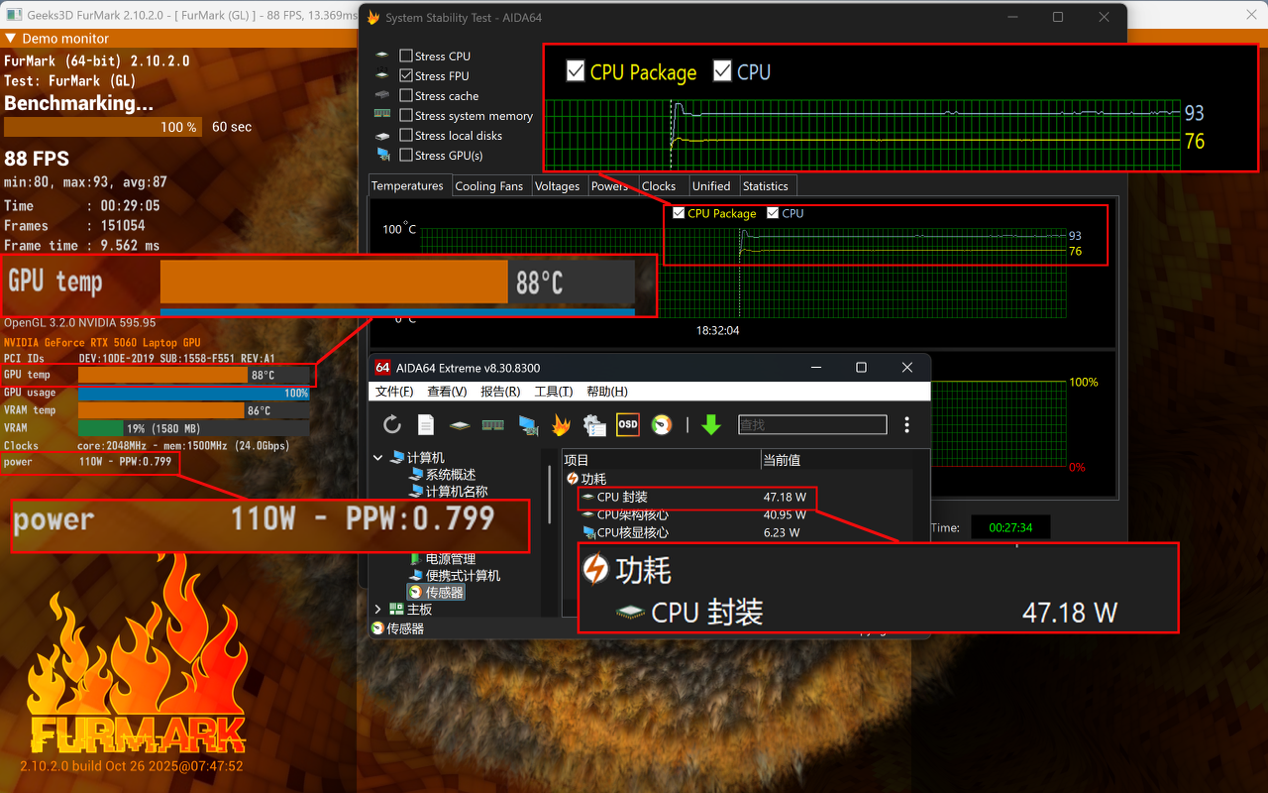Open the 查看(V) menu
1268x793 pixels.
447,391
